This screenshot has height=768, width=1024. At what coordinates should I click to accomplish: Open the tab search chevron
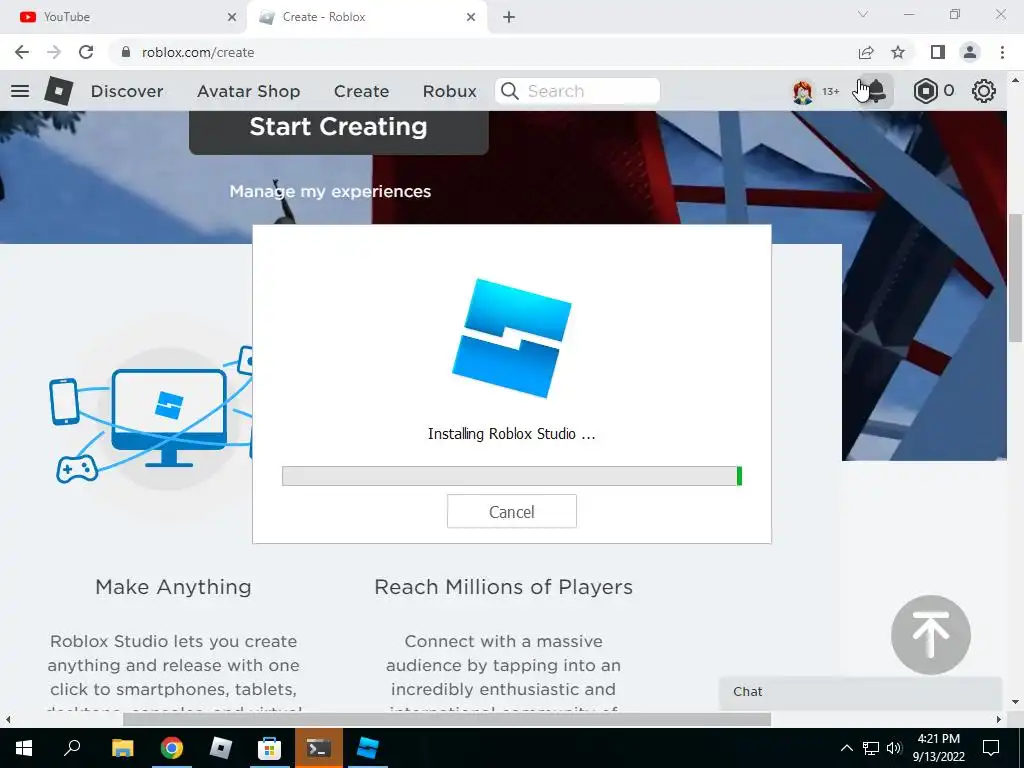[x=863, y=14]
